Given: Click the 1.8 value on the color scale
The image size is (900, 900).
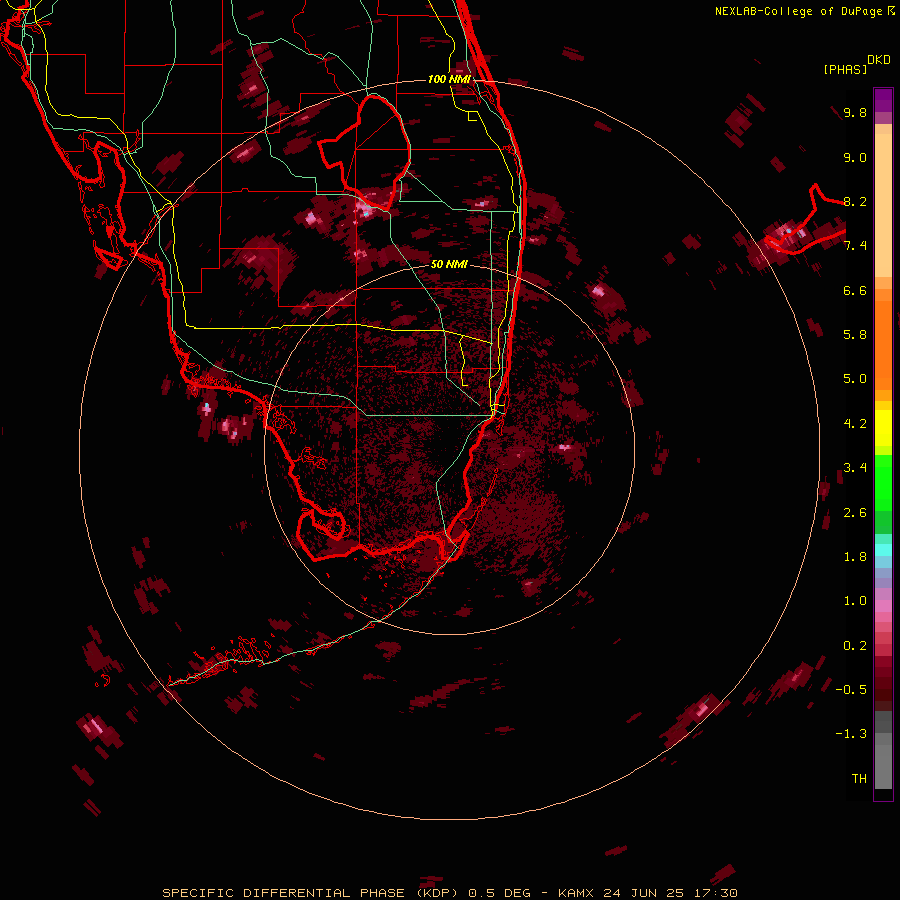Looking at the screenshot, I should tap(855, 557).
